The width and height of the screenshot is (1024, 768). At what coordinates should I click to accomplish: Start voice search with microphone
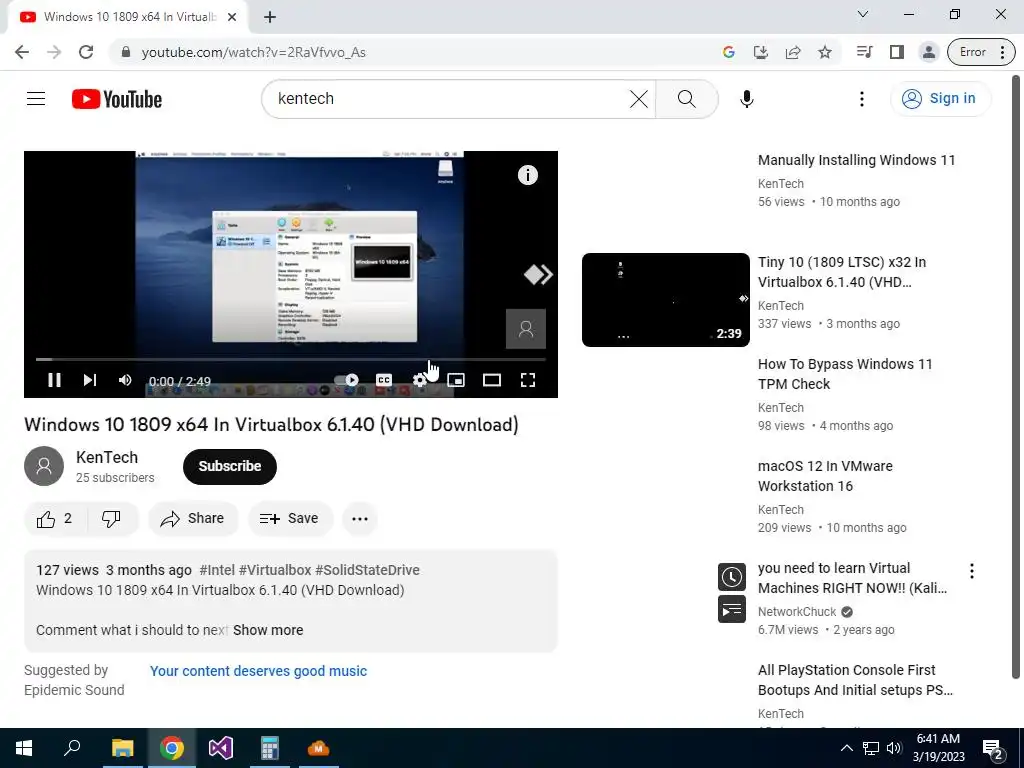(746, 99)
